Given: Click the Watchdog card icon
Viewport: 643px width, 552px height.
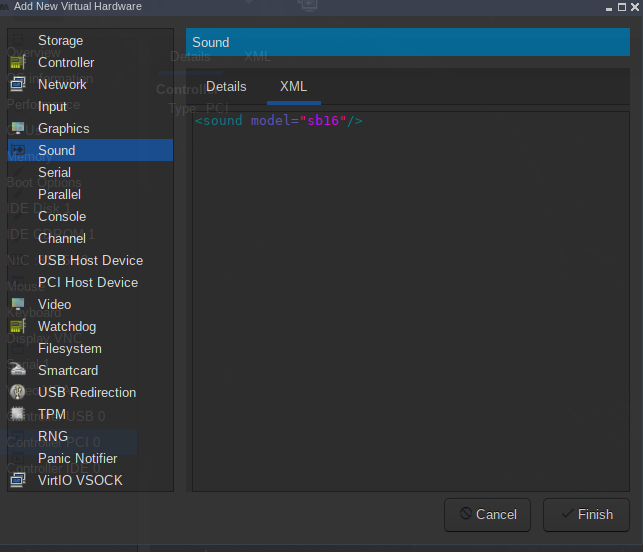Looking at the screenshot, I should (x=18, y=326).
